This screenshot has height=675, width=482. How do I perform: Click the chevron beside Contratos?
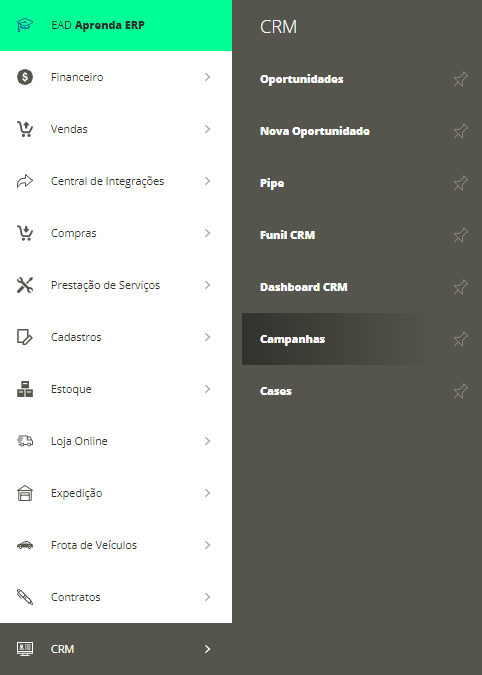tap(207, 597)
